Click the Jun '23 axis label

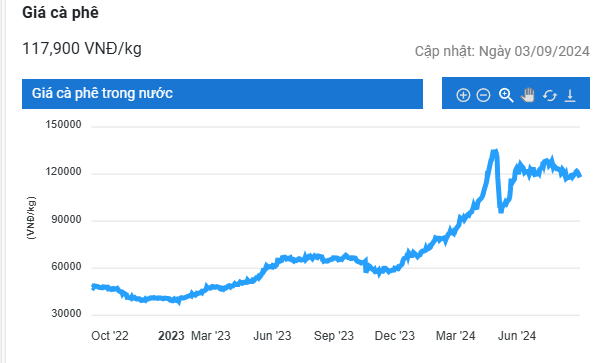(272, 336)
